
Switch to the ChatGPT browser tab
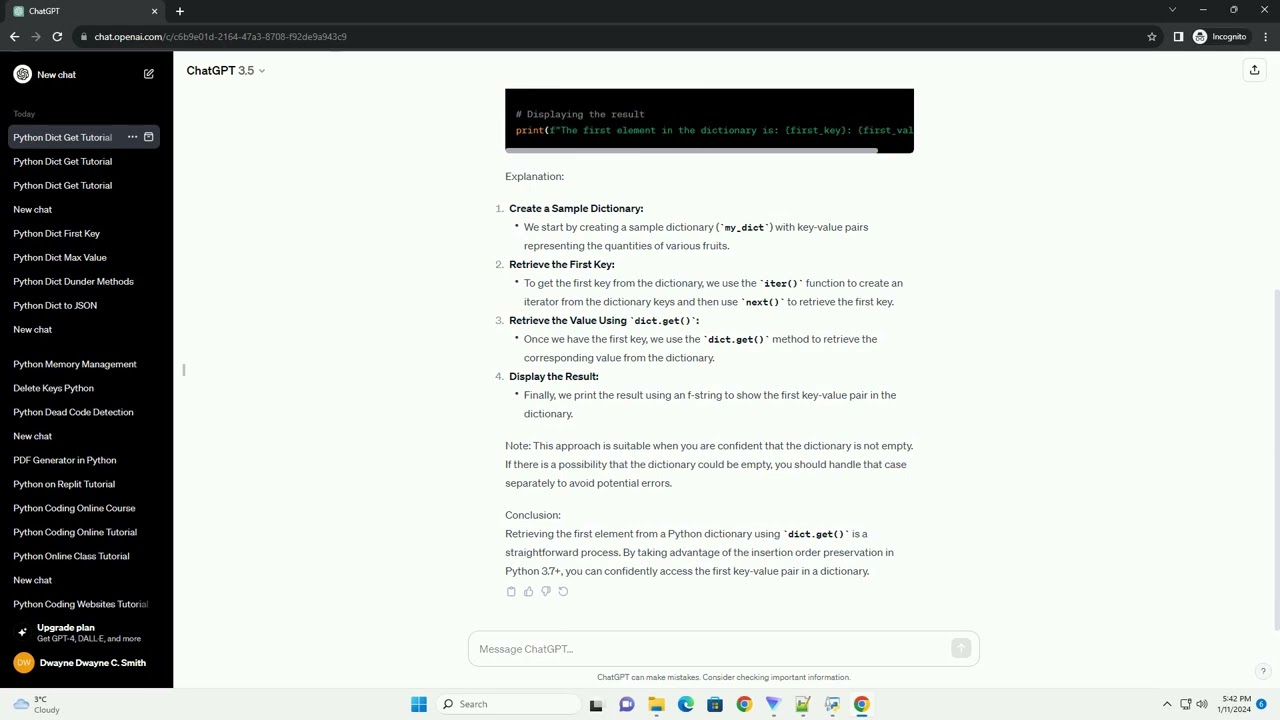[85, 11]
